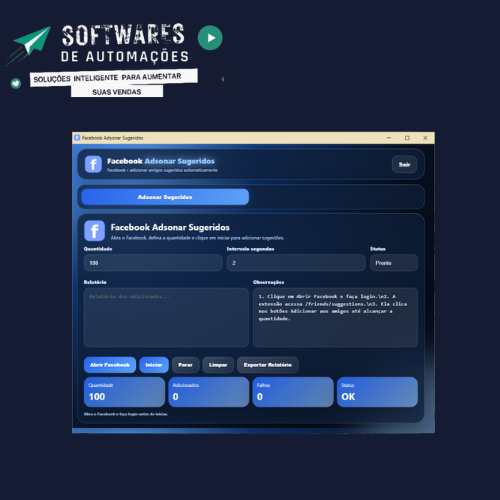The height and width of the screenshot is (500, 500).
Task: Click the hint text Abra o Facebook e faça login
Action: [x=126, y=414]
